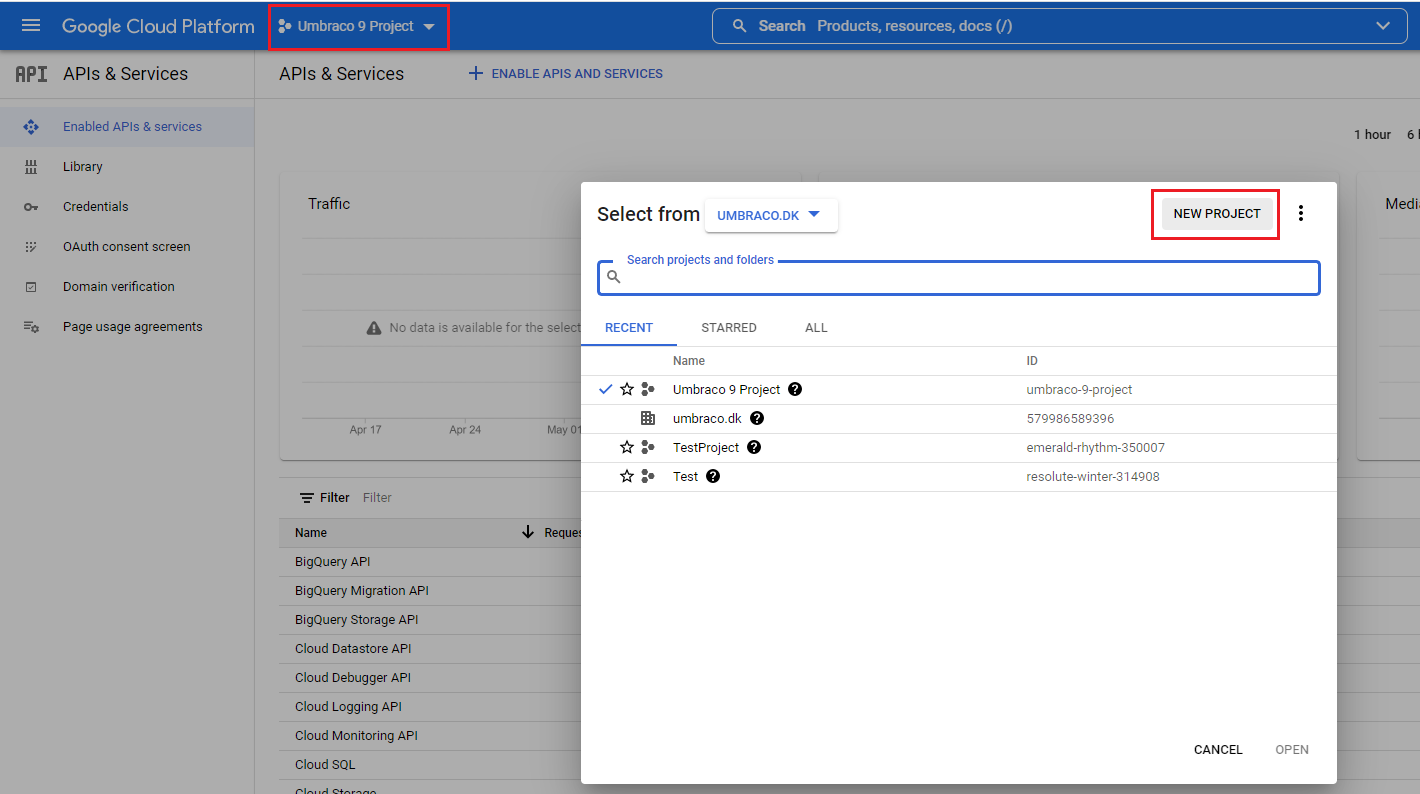Expand the search bar dropdown chevron
Viewport: 1420px width, 794px height.
(x=1384, y=26)
